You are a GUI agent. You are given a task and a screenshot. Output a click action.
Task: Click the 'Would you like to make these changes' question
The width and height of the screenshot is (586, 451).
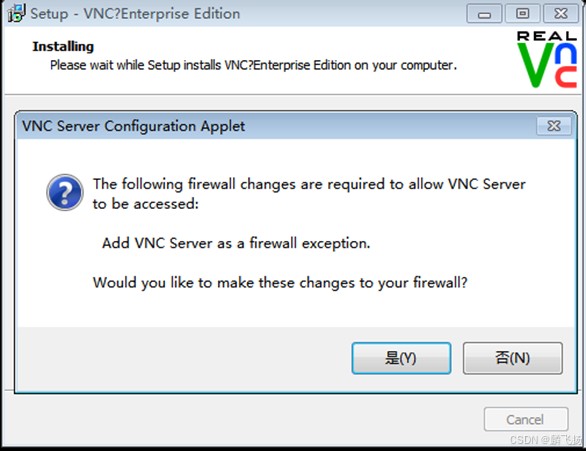click(x=280, y=283)
